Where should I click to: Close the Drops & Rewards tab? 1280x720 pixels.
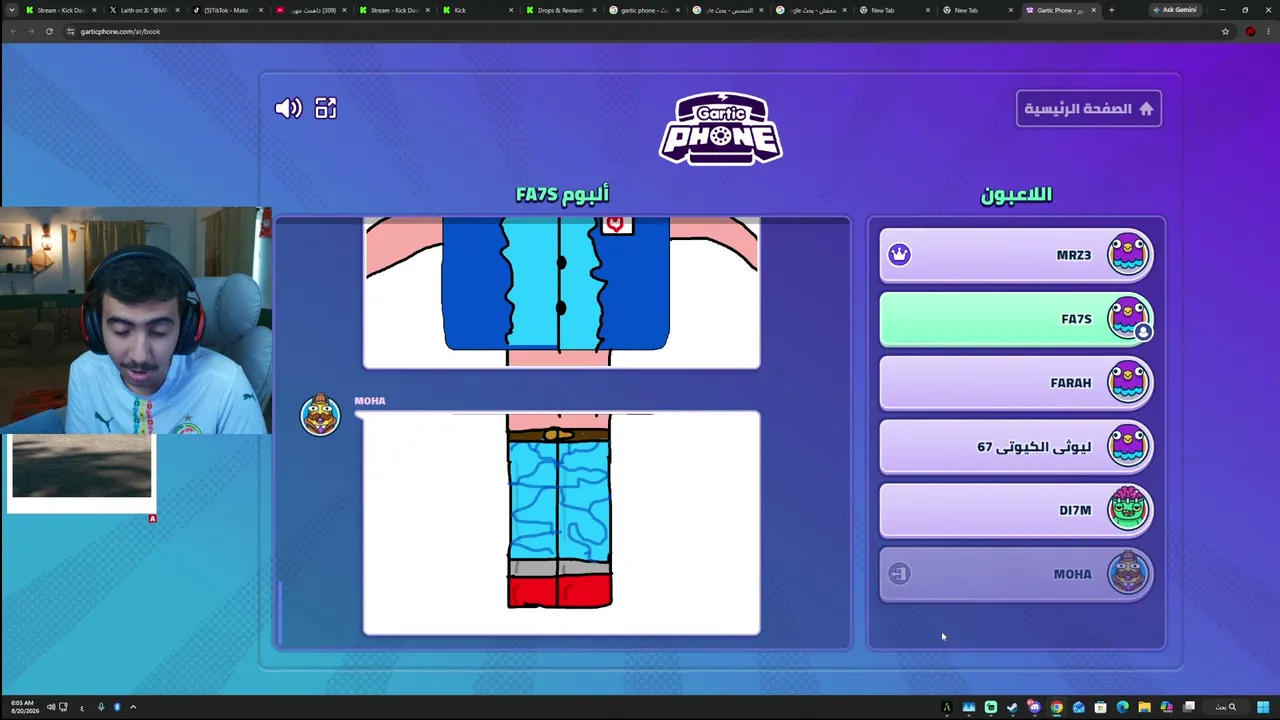point(594,10)
